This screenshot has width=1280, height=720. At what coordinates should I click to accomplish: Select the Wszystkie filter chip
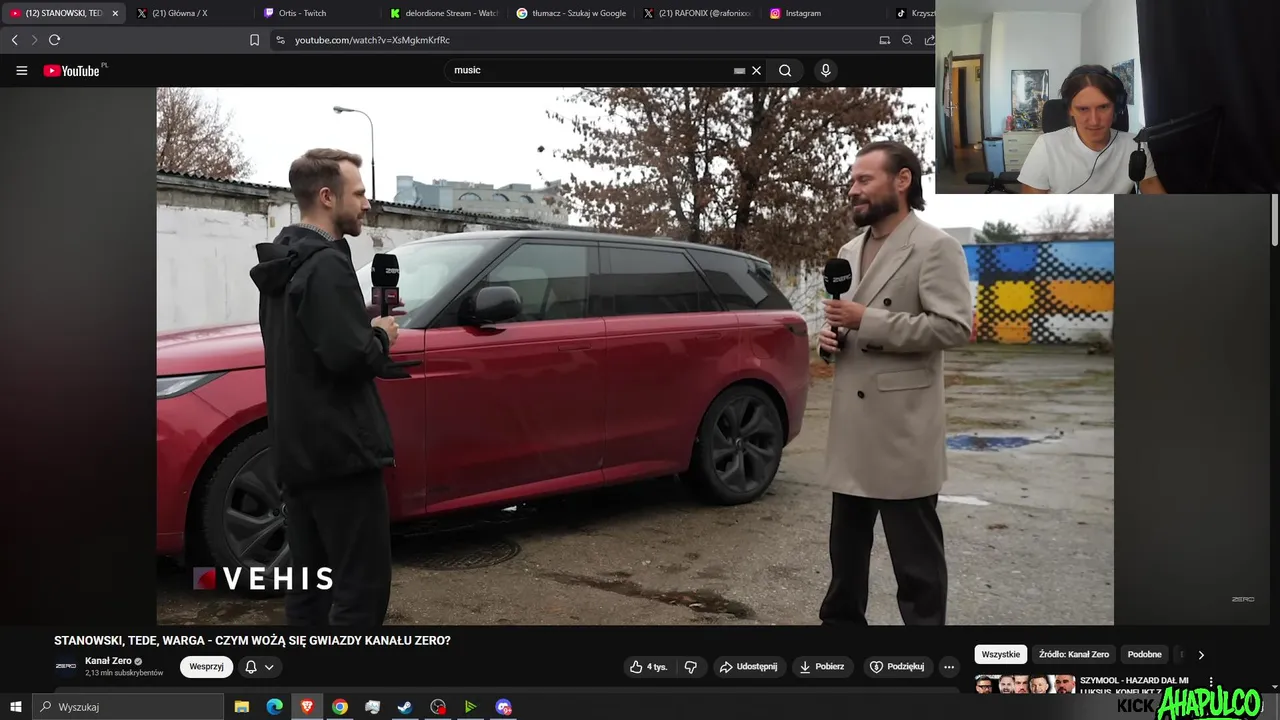click(x=1001, y=654)
